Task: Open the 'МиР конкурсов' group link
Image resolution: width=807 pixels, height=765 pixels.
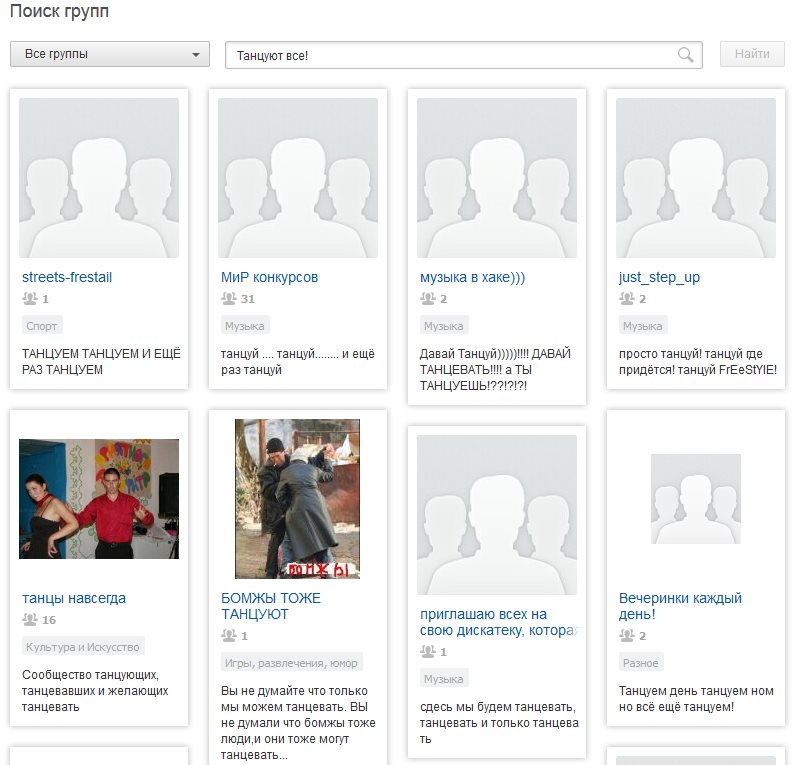Action: [269, 277]
